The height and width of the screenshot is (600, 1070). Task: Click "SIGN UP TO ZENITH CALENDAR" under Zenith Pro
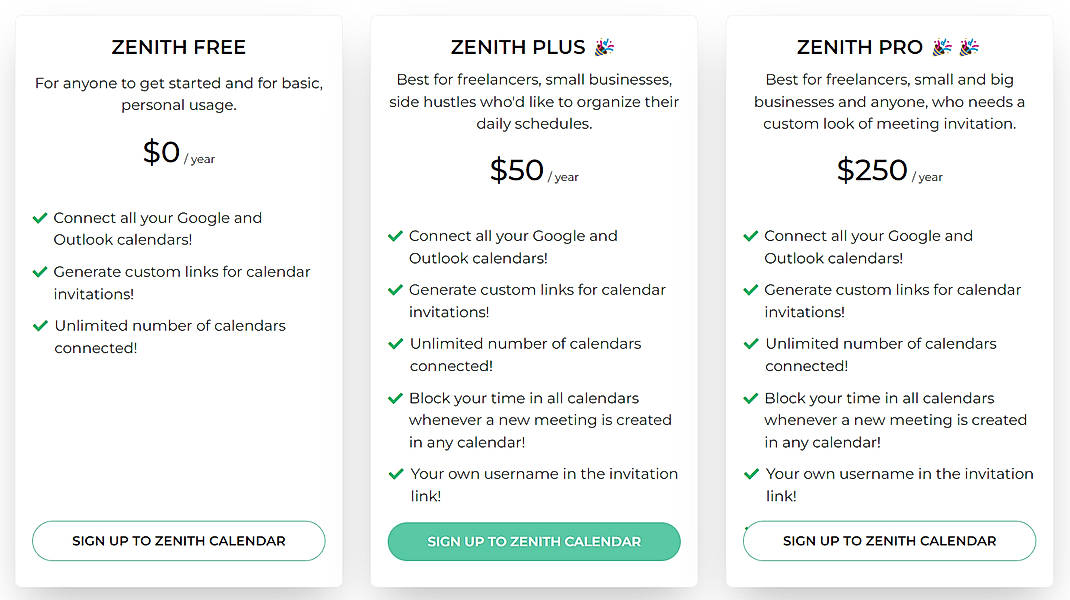888,540
